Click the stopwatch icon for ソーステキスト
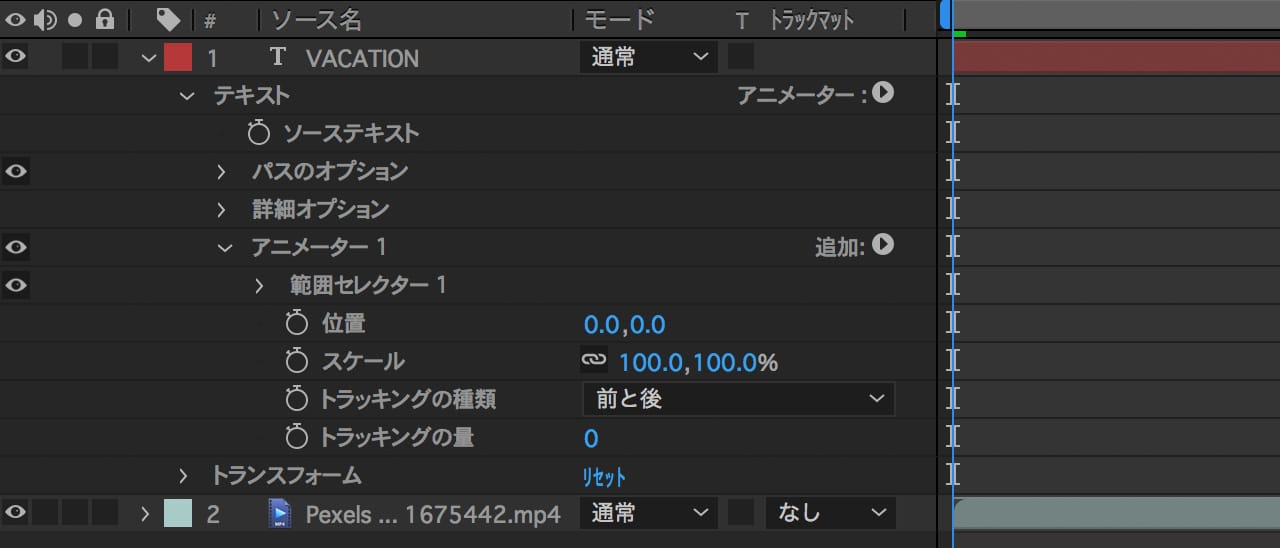 (259, 133)
